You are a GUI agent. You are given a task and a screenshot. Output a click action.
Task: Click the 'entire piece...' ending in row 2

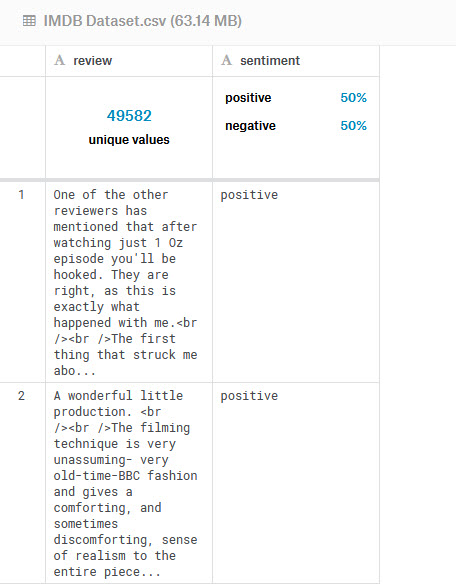(107, 572)
